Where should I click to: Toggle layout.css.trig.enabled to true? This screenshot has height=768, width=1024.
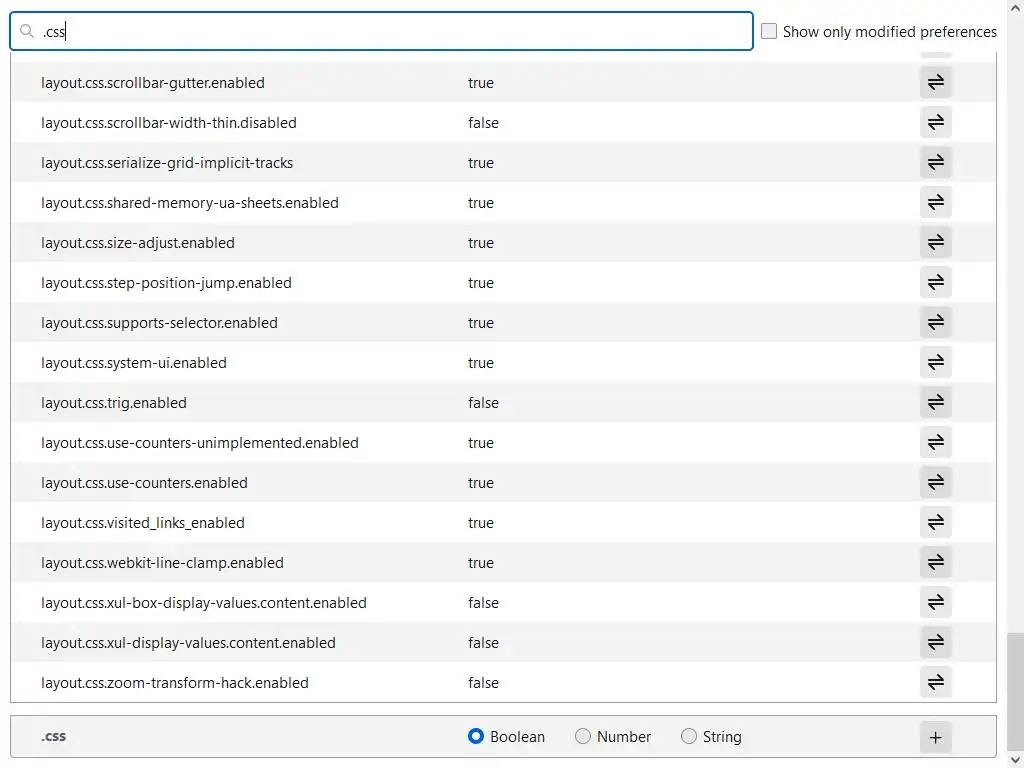click(x=936, y=402)
